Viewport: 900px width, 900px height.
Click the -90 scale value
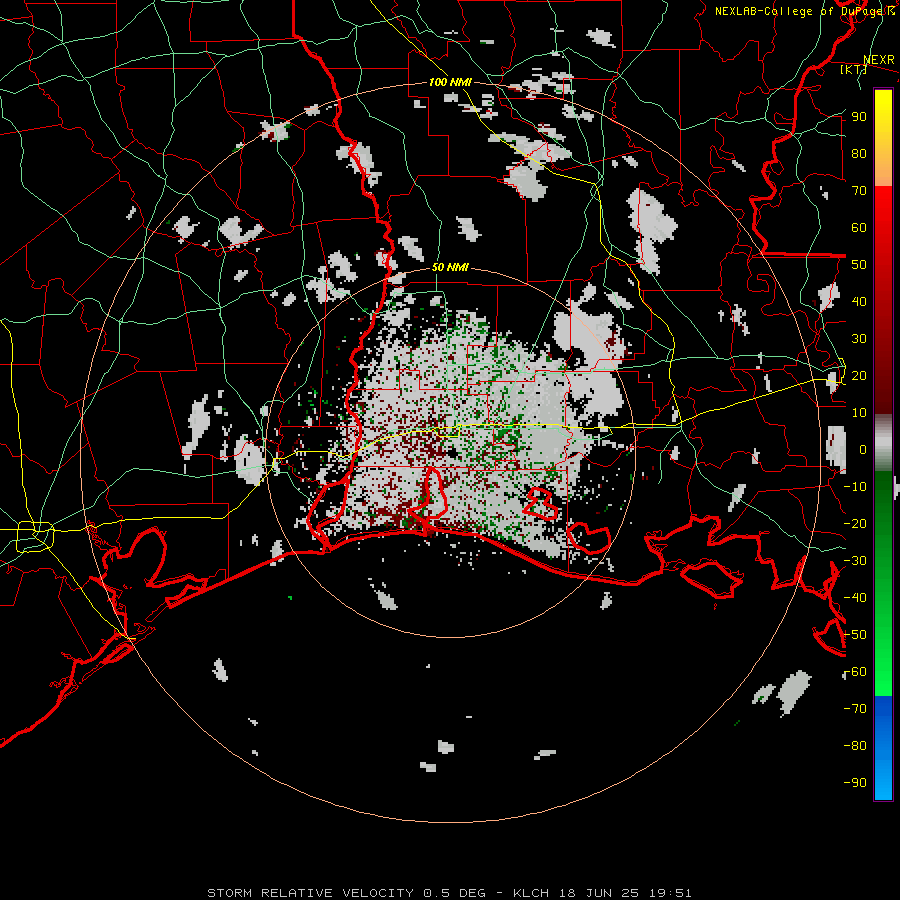tap(855, 783)
